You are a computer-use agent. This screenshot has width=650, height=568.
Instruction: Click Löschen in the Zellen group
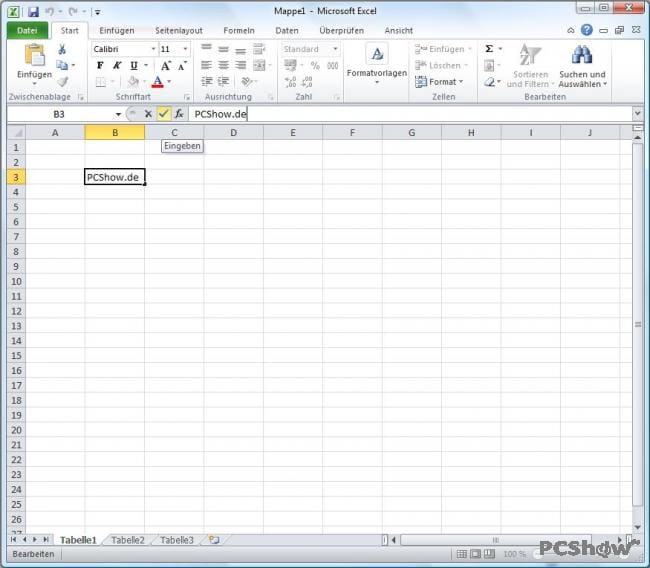click(x=441, y=66)
